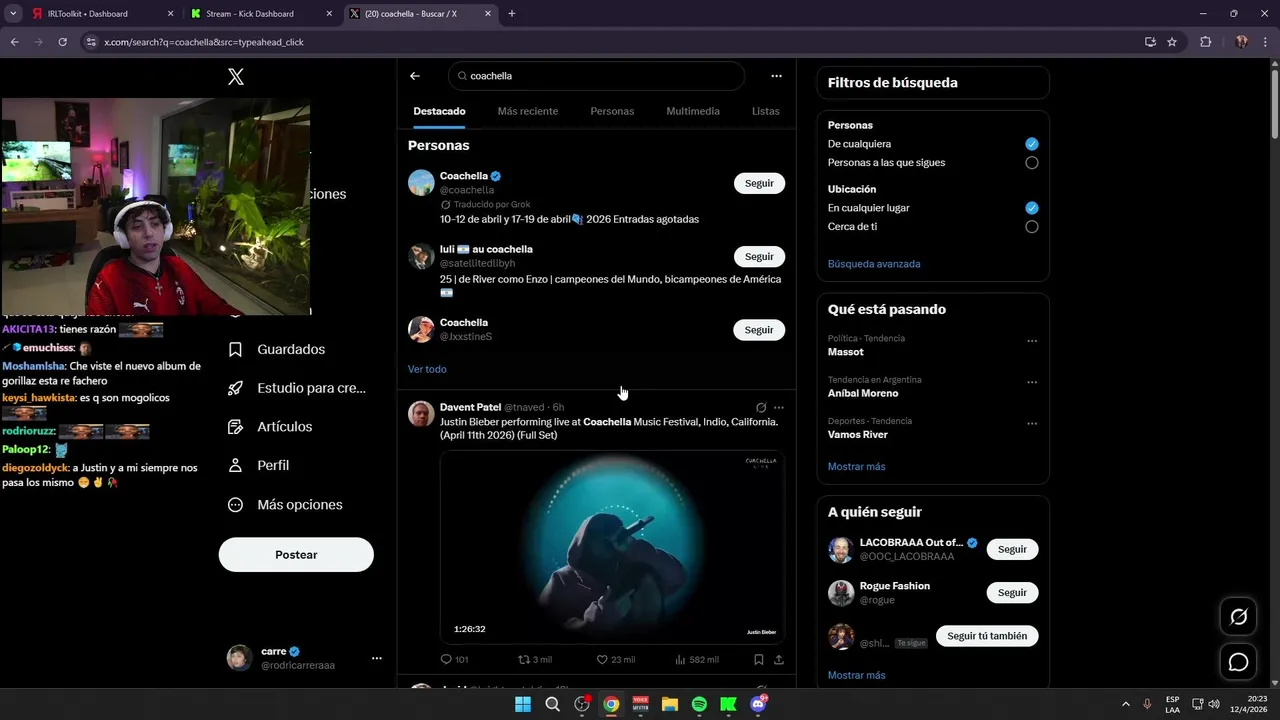The height and width of the screenshot is (720, 1280).
Task: Select Personas a las que sigues filter
Action: coord(1032,163)
